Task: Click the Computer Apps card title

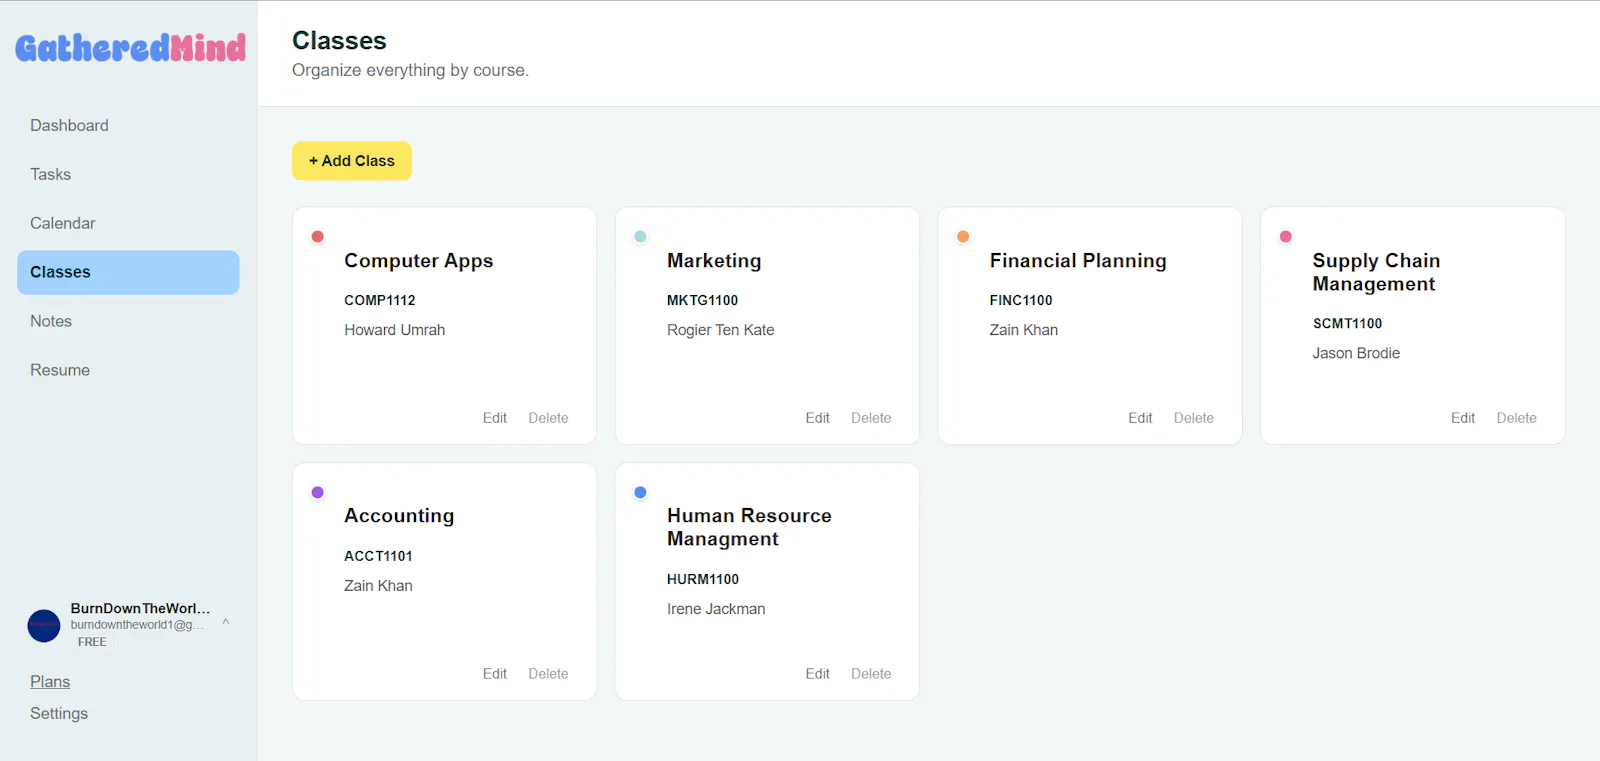Action: pyautogui.click(x=419, y=261)
